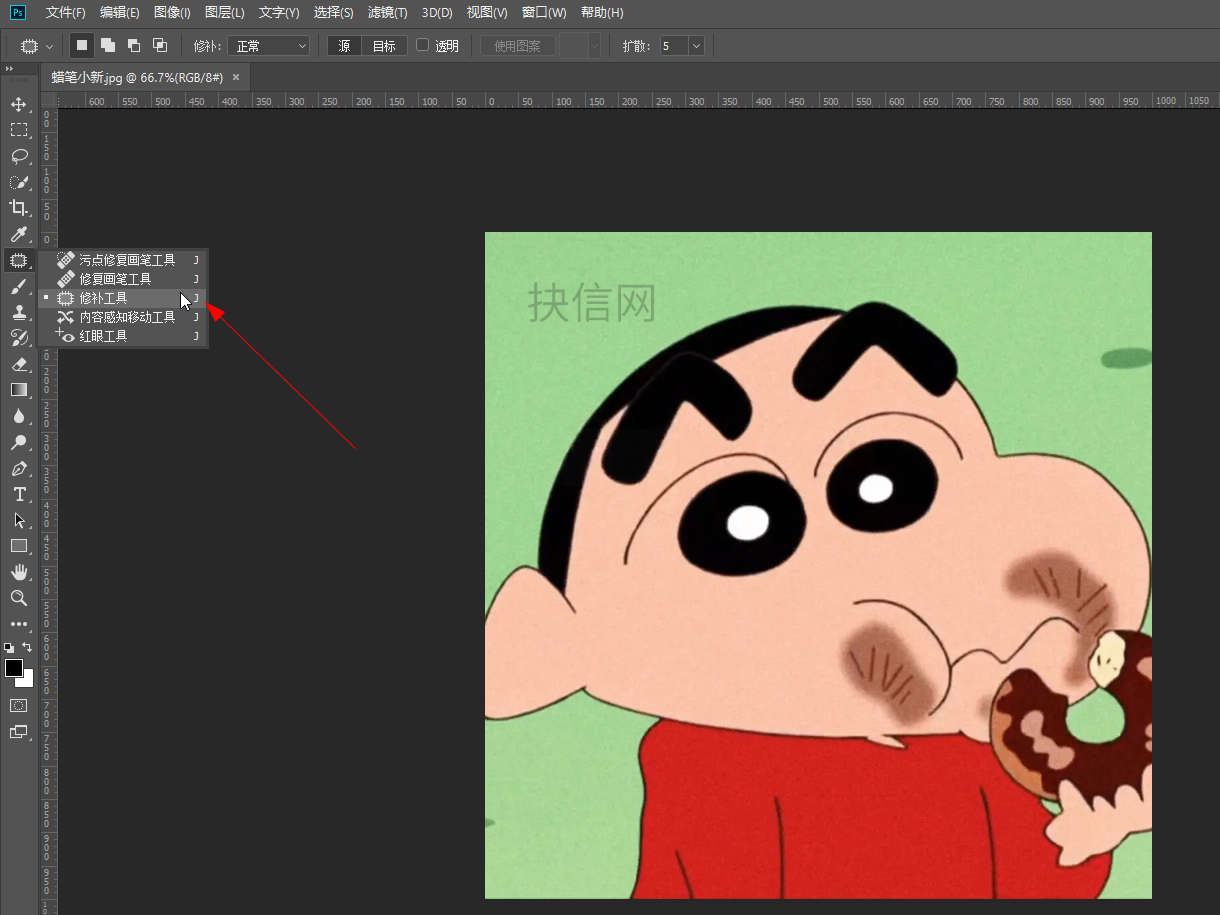This screenshot has height=915, width=1220.
Task: Enable the 透明 checkbox
Action: 422,45
